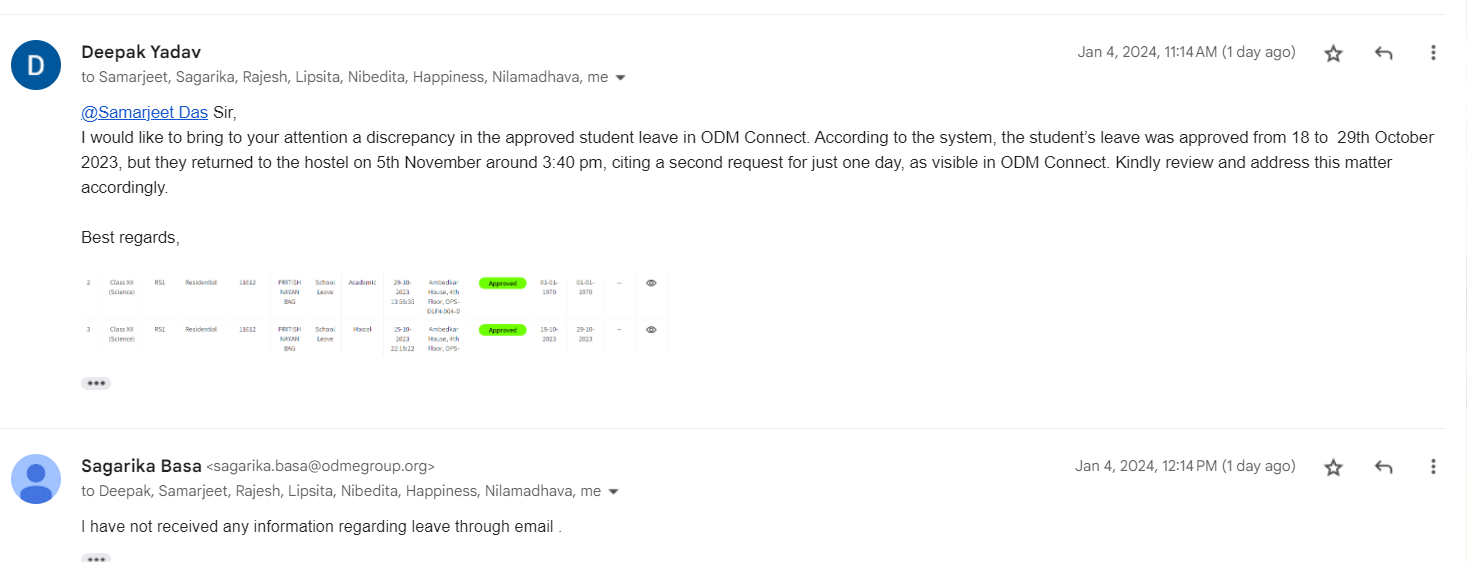
Task: Click sender name Deepak Yadav
Action: [x=141, y=52]
